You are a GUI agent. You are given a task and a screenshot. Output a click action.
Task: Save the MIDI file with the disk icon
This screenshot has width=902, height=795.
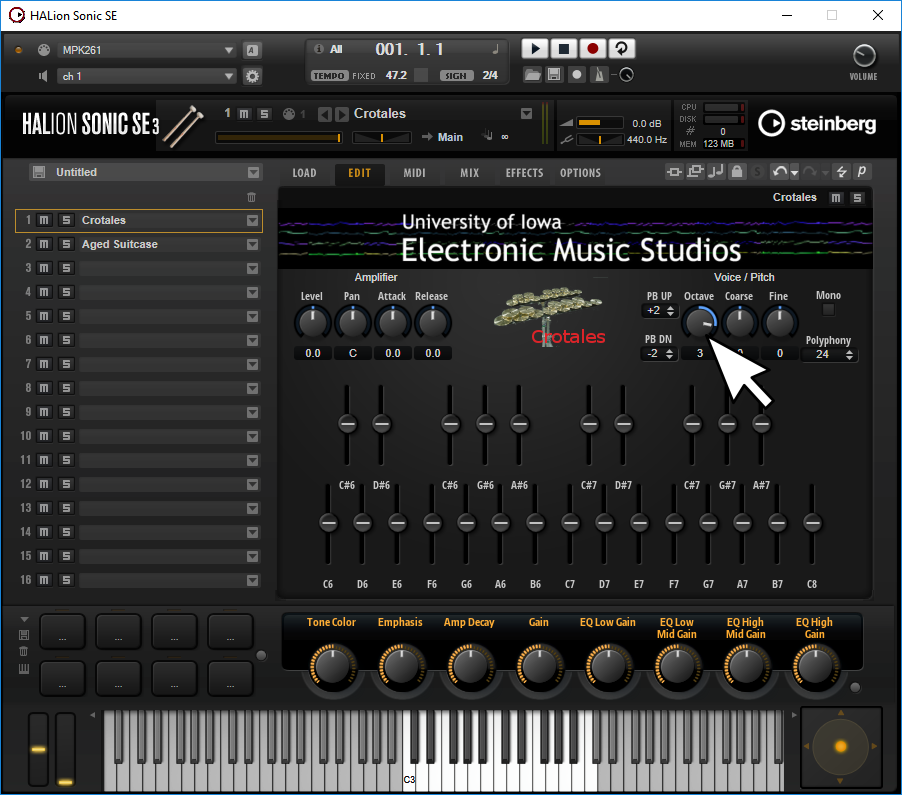[x=554, y=75]
